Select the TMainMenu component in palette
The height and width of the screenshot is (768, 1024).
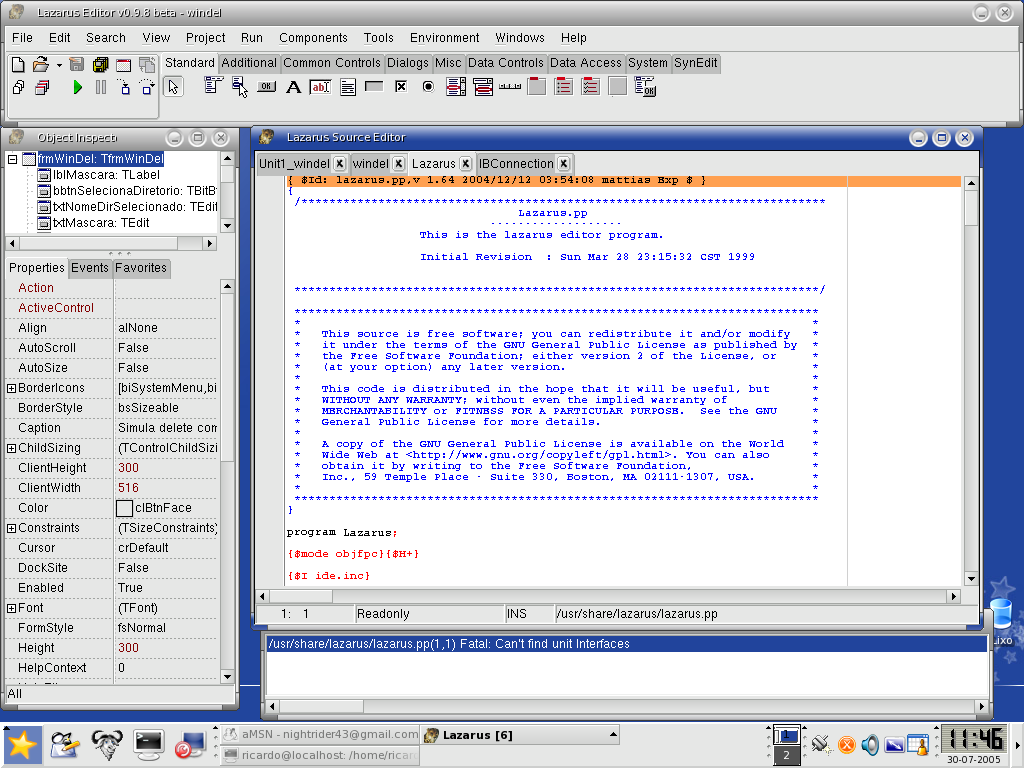point(213,87)
